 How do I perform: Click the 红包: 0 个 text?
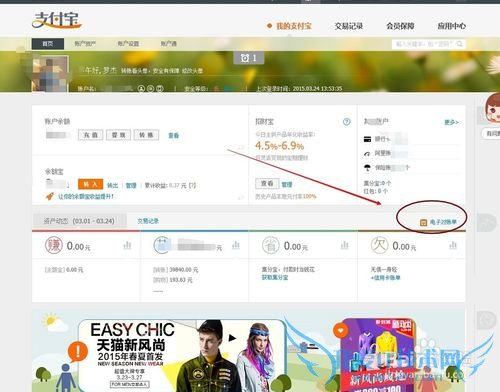375,191
